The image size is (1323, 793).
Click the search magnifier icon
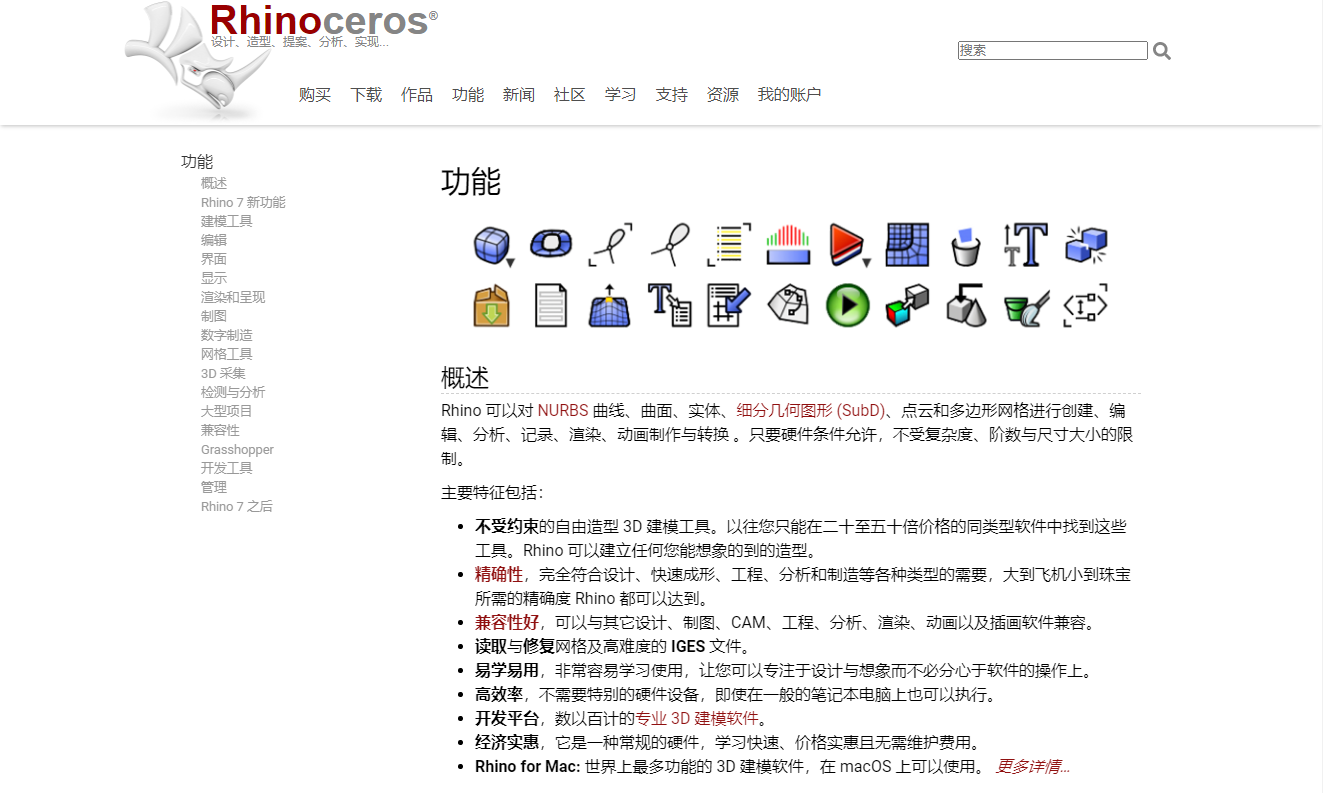(1162, 49)
